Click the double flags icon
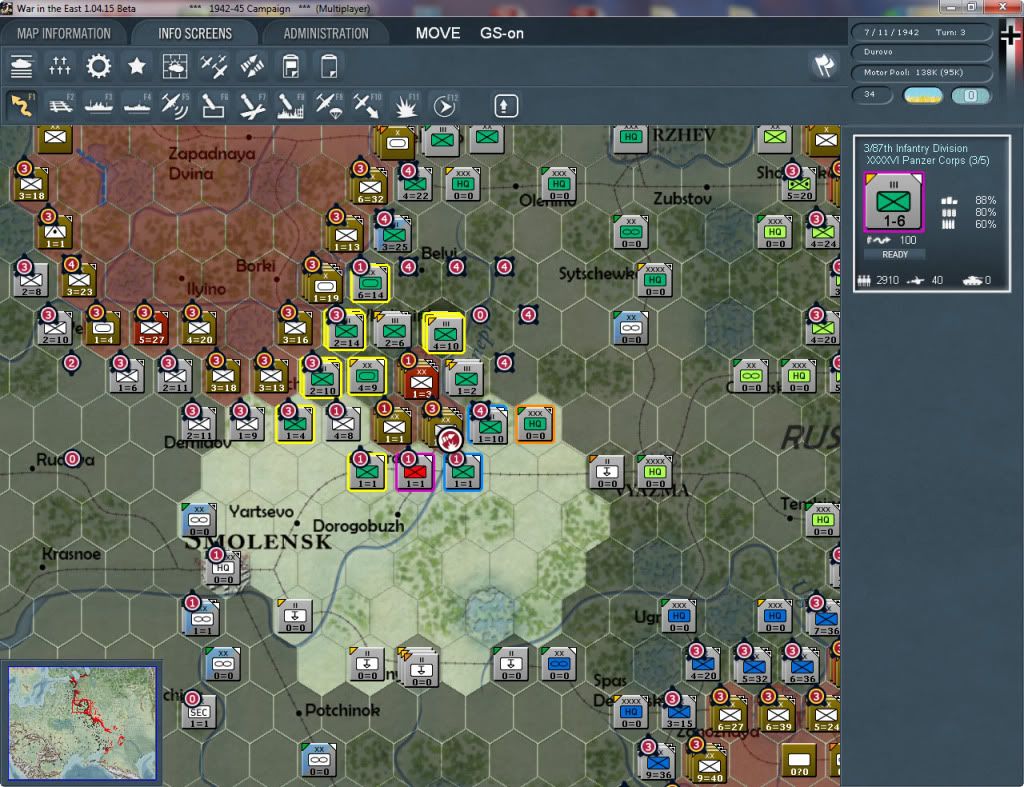The width and height of the screenshot is (1024, 787). tap(824, 65)
